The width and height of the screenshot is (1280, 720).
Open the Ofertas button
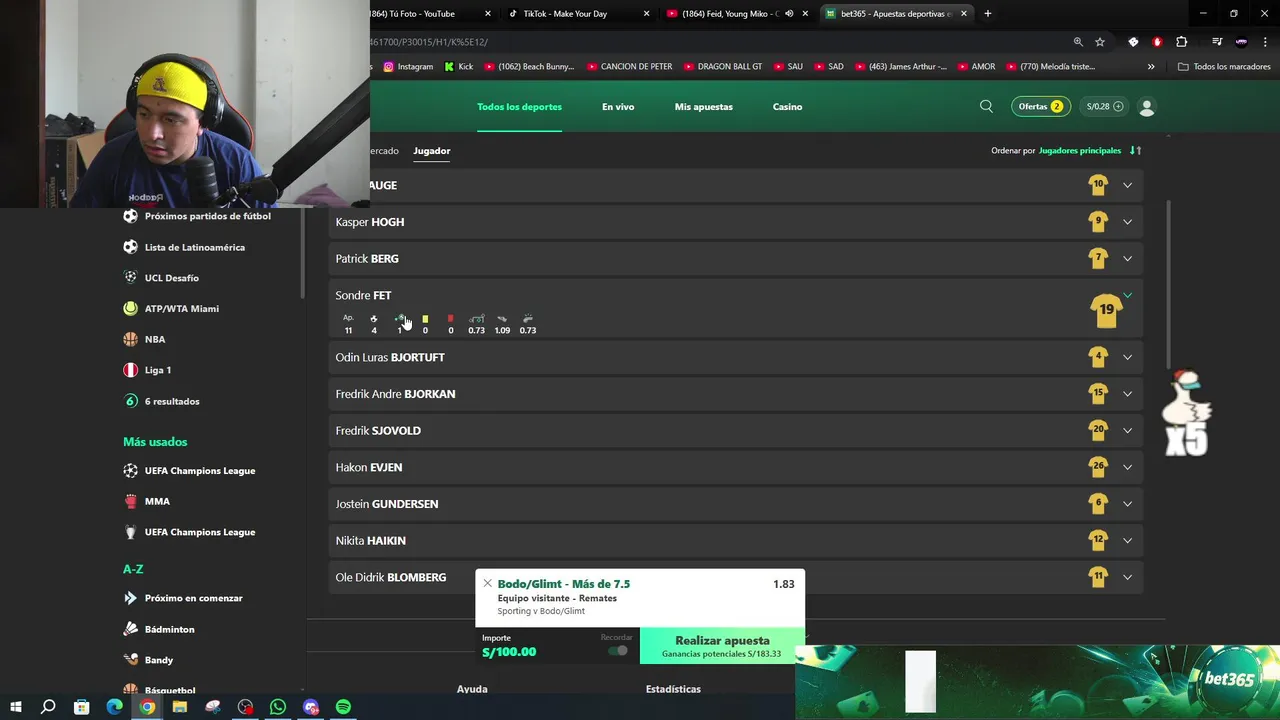pyautogui.click(x=1041, y=107)
